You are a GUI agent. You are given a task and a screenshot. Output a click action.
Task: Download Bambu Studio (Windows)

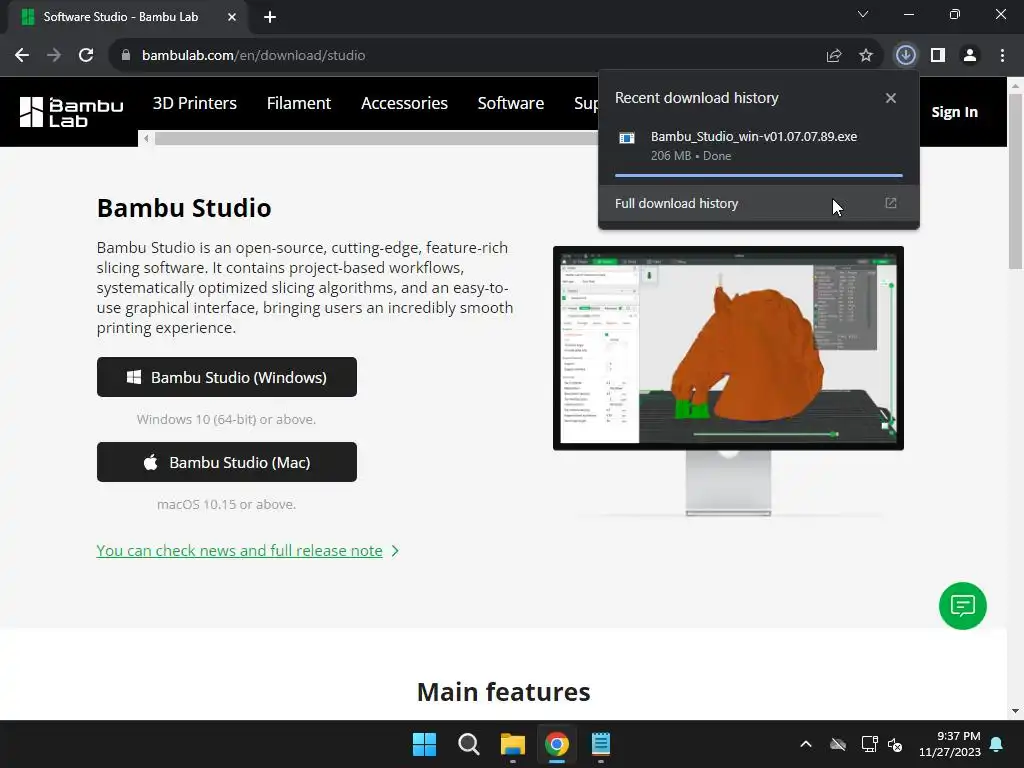point(227,377)
